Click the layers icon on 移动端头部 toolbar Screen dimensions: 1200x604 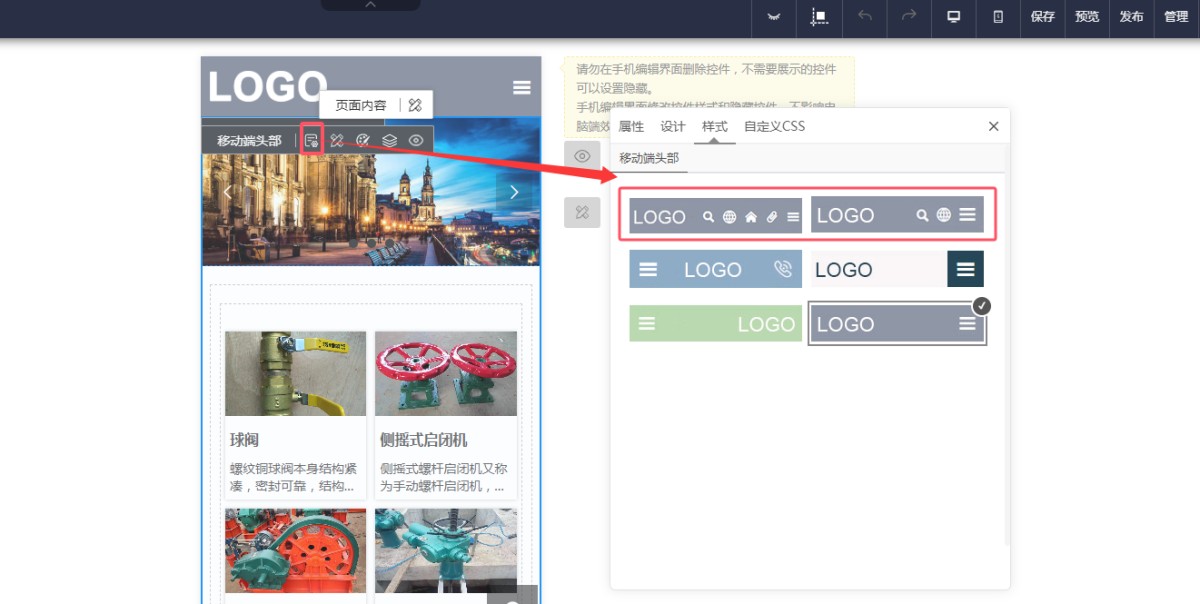click(x=390, y=140)
